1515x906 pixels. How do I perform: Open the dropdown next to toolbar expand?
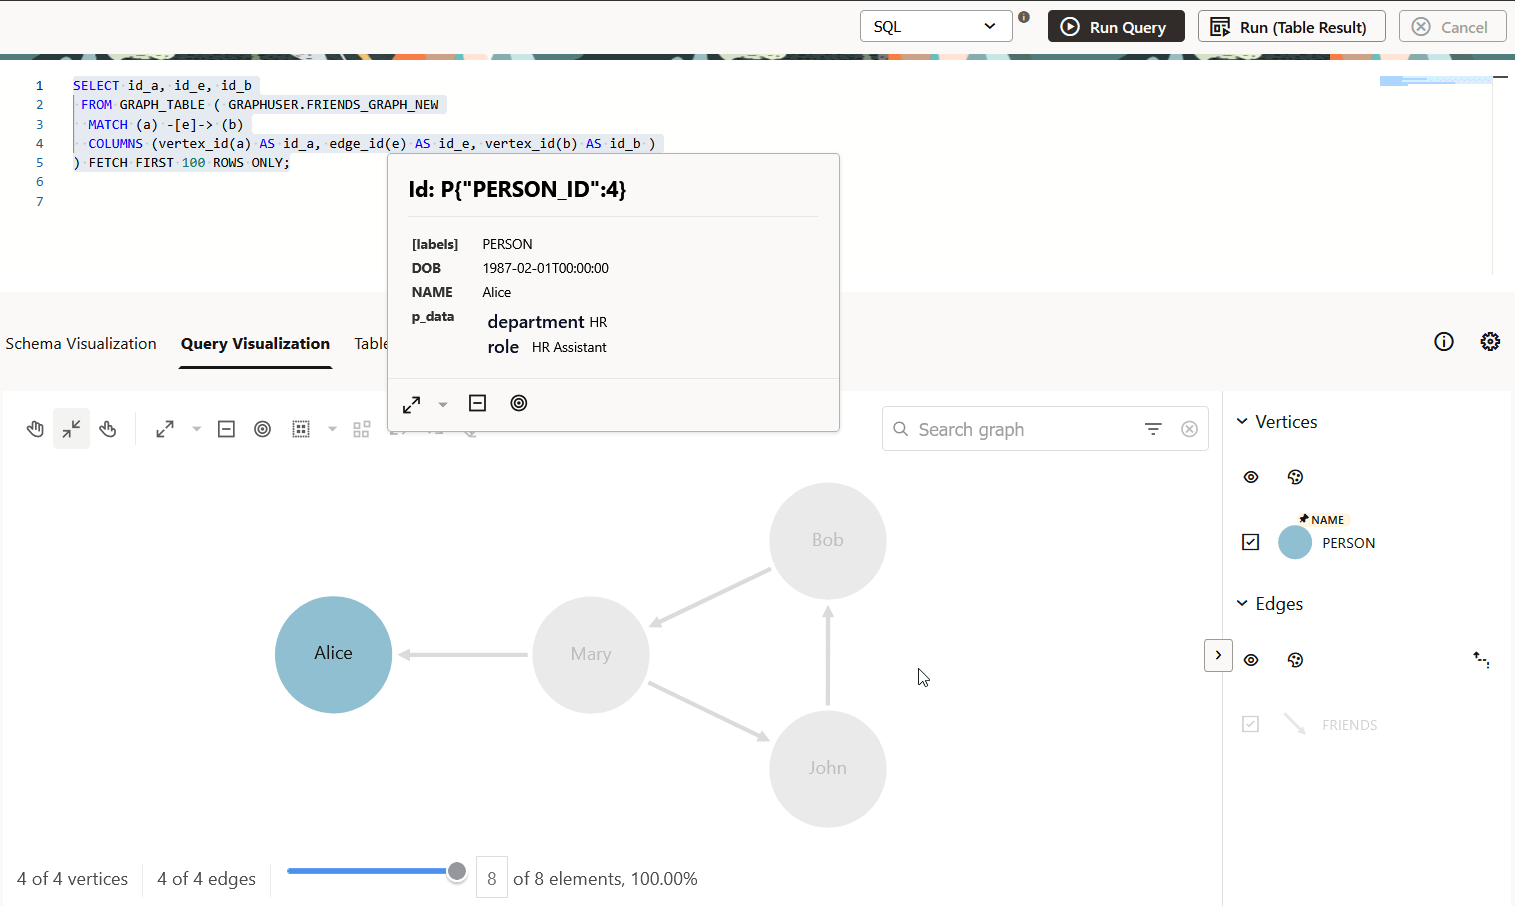tap(196, 429)
